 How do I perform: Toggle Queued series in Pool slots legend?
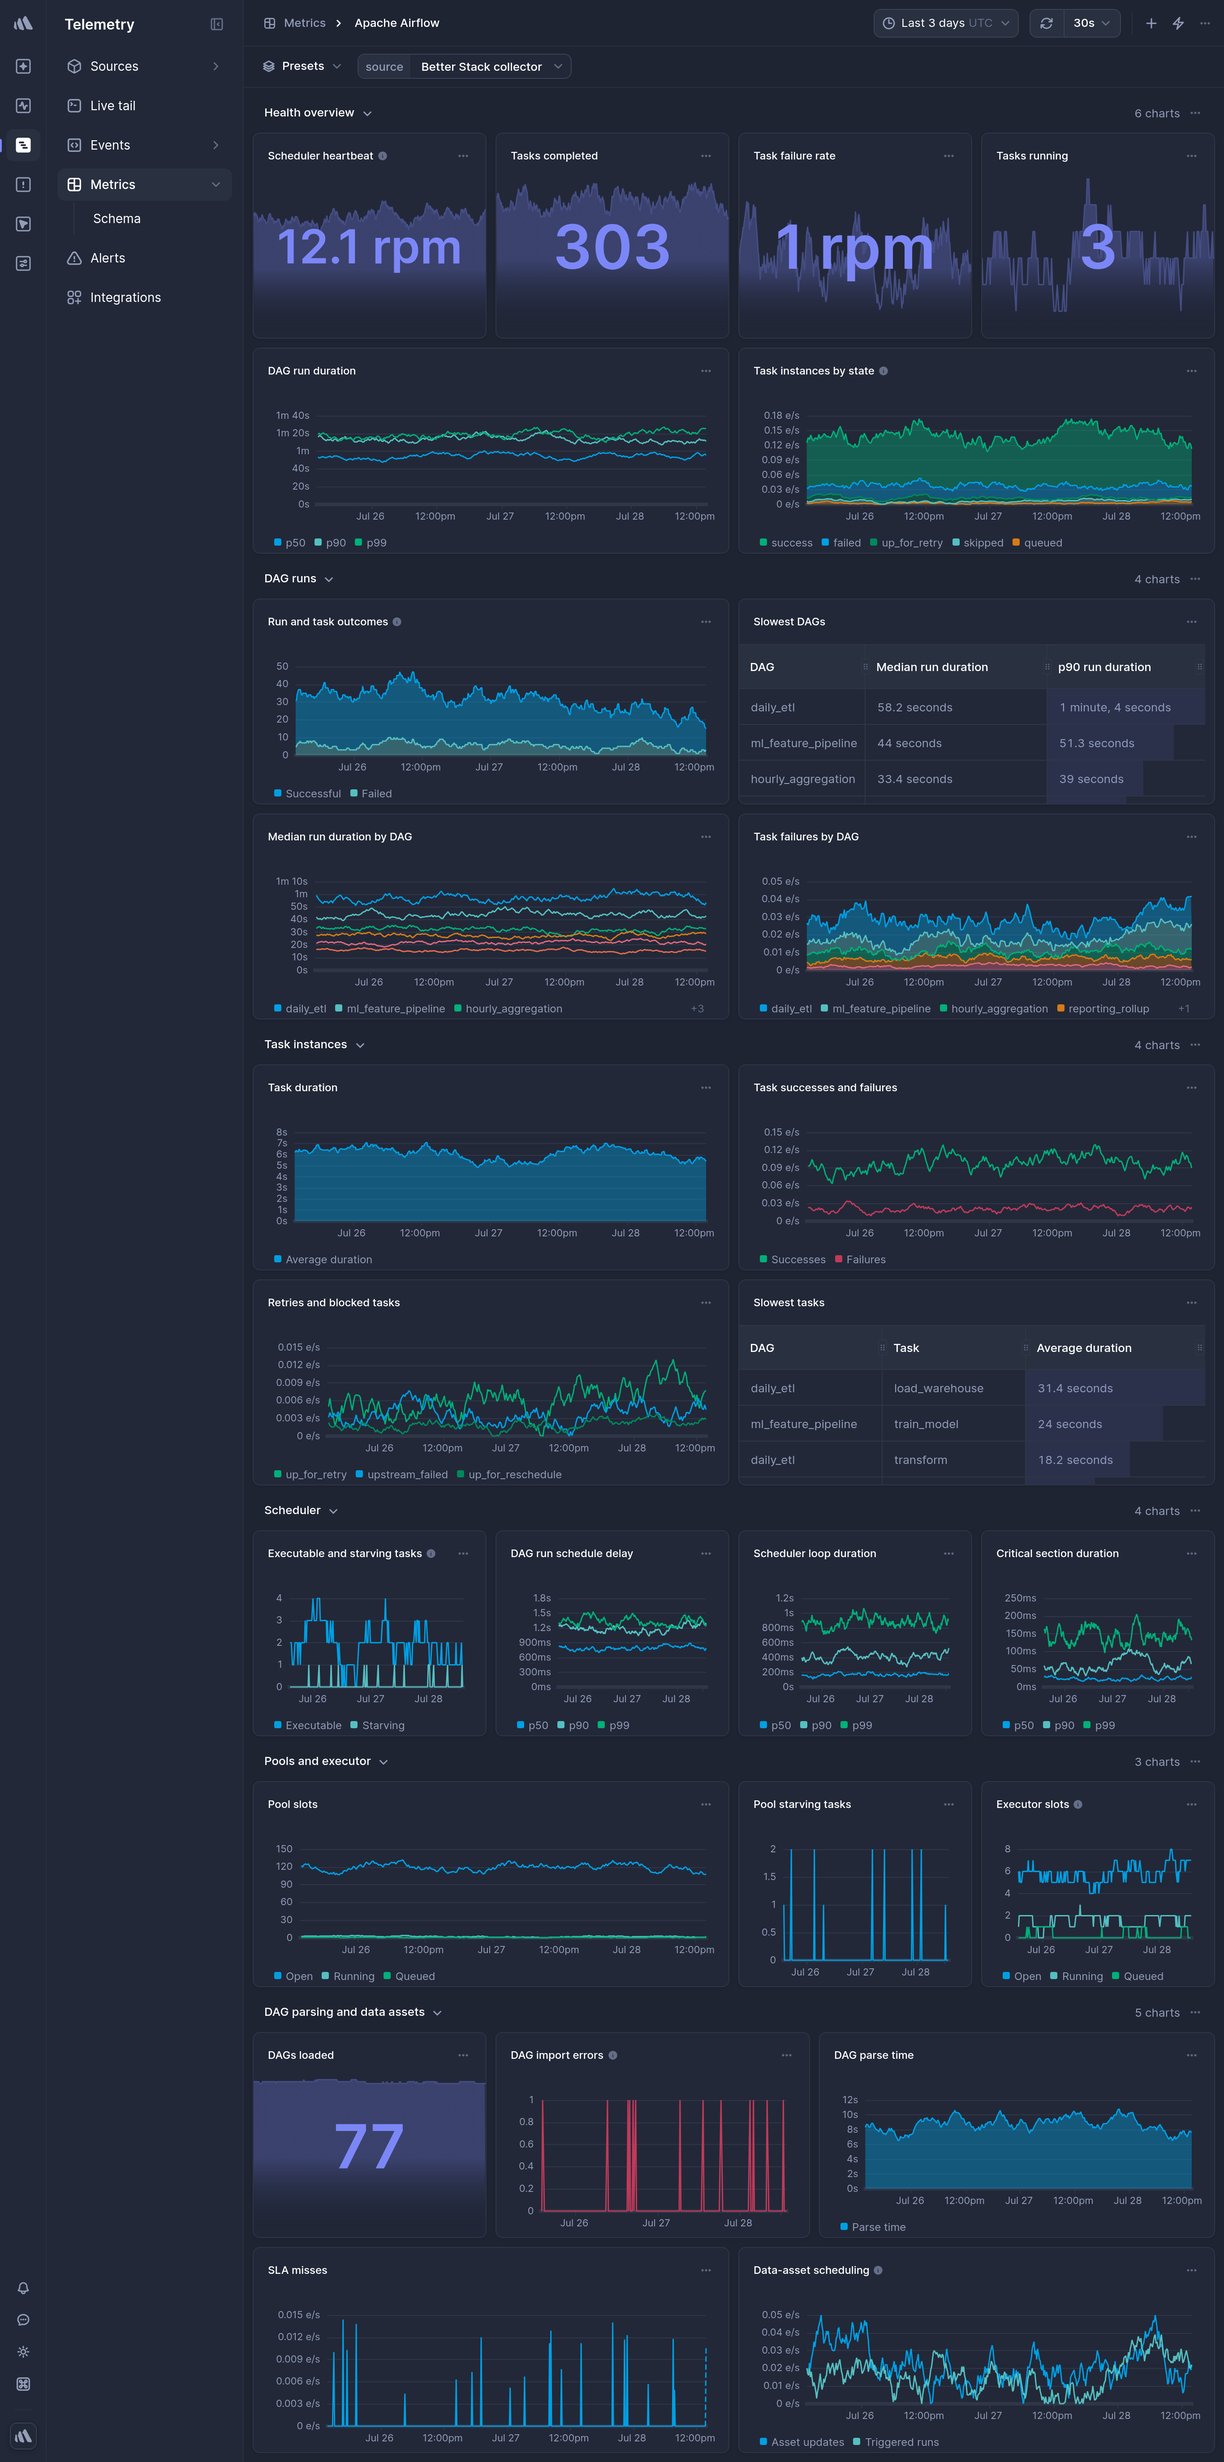point(409,1977)
